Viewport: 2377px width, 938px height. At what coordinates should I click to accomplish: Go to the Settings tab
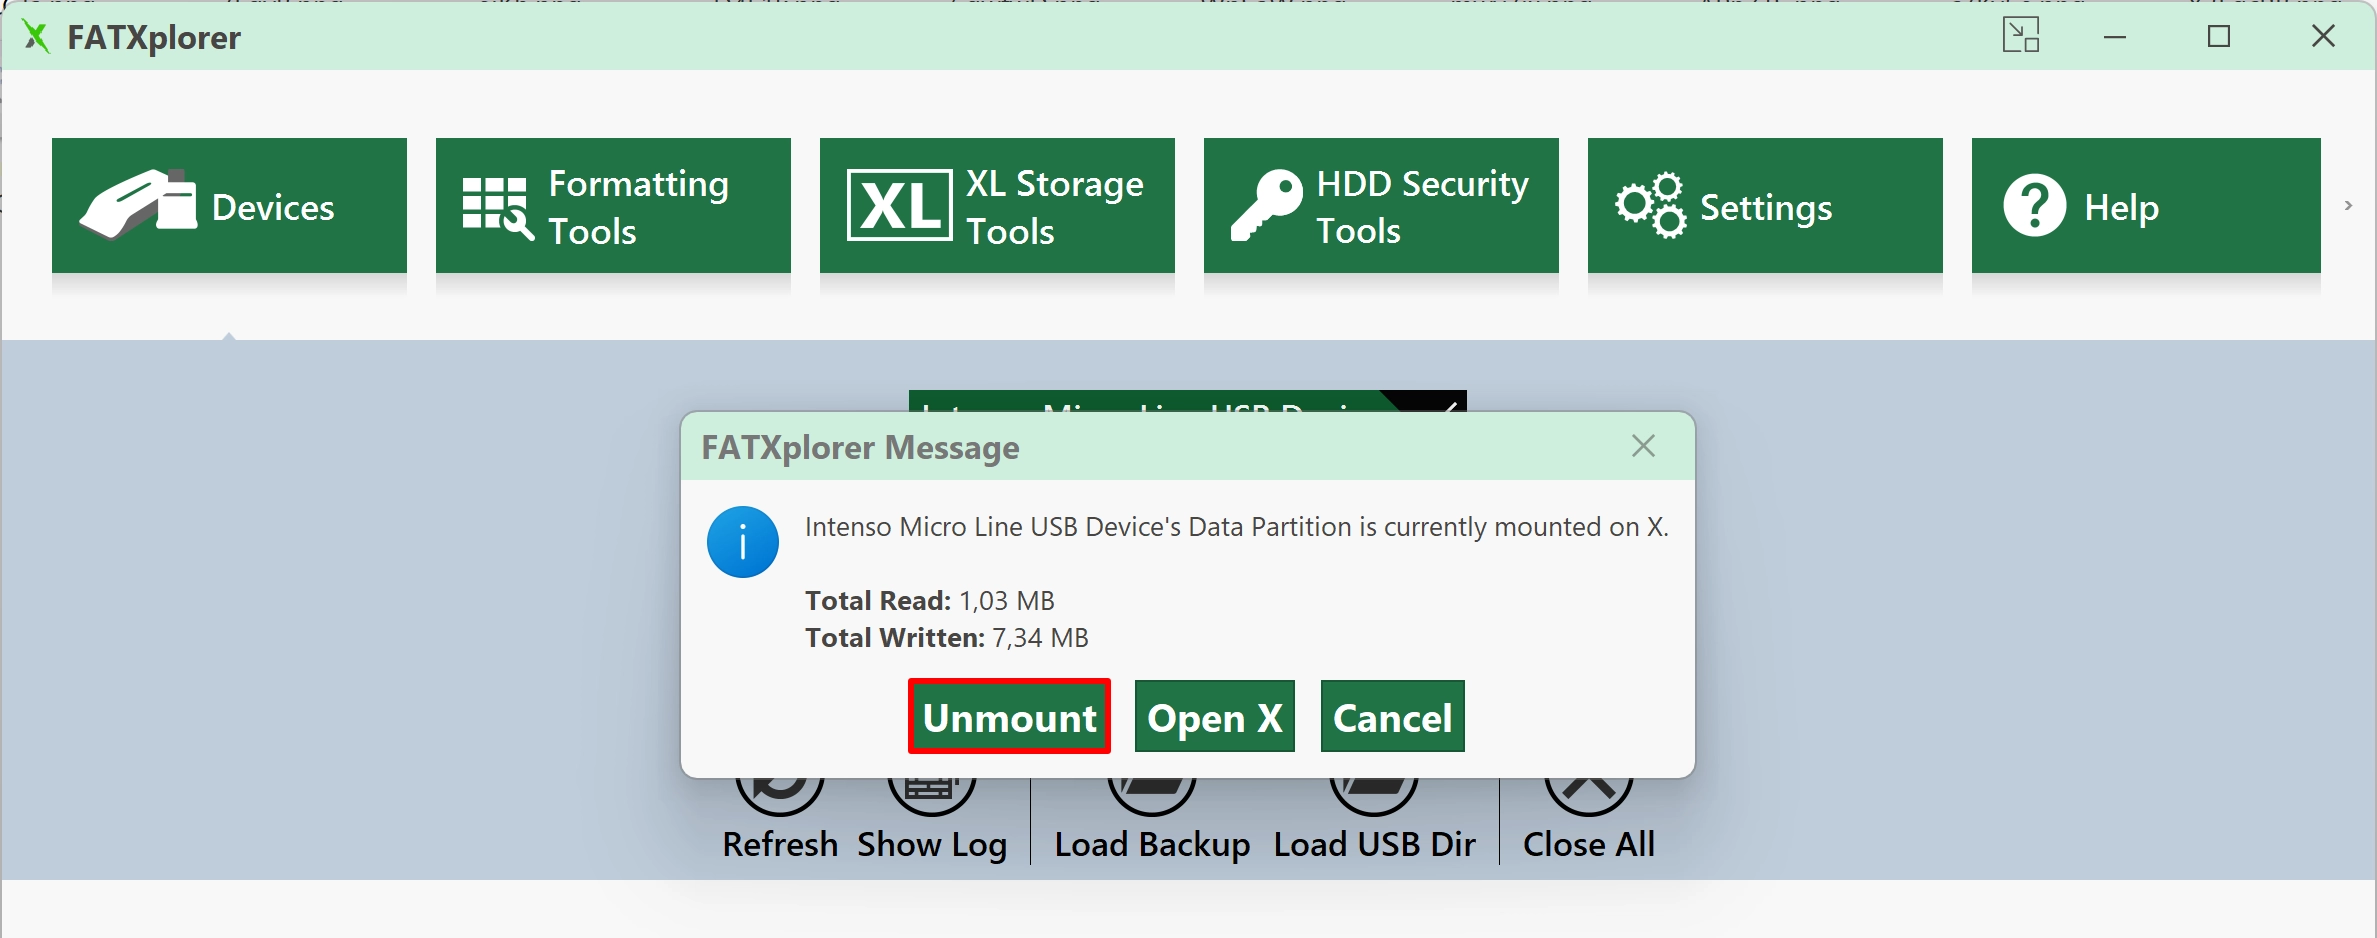[x=1765, y=205]
